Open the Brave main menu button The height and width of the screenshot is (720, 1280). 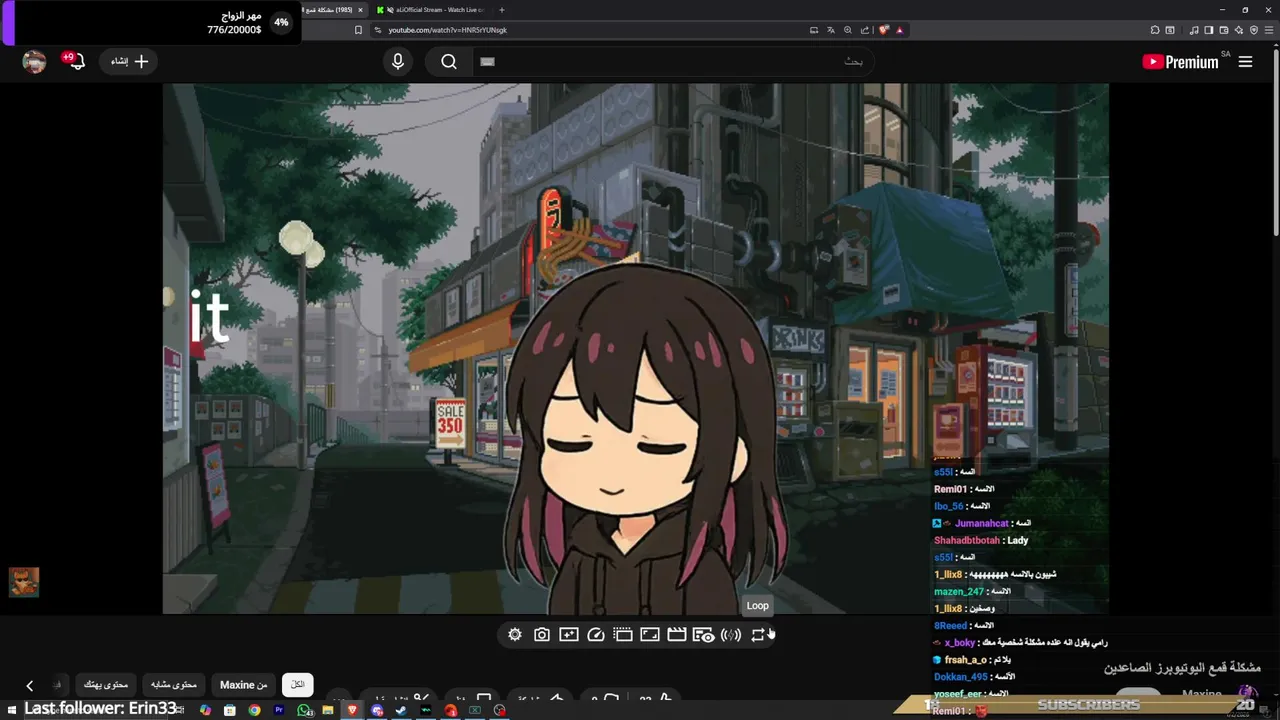pos(1269,30)
